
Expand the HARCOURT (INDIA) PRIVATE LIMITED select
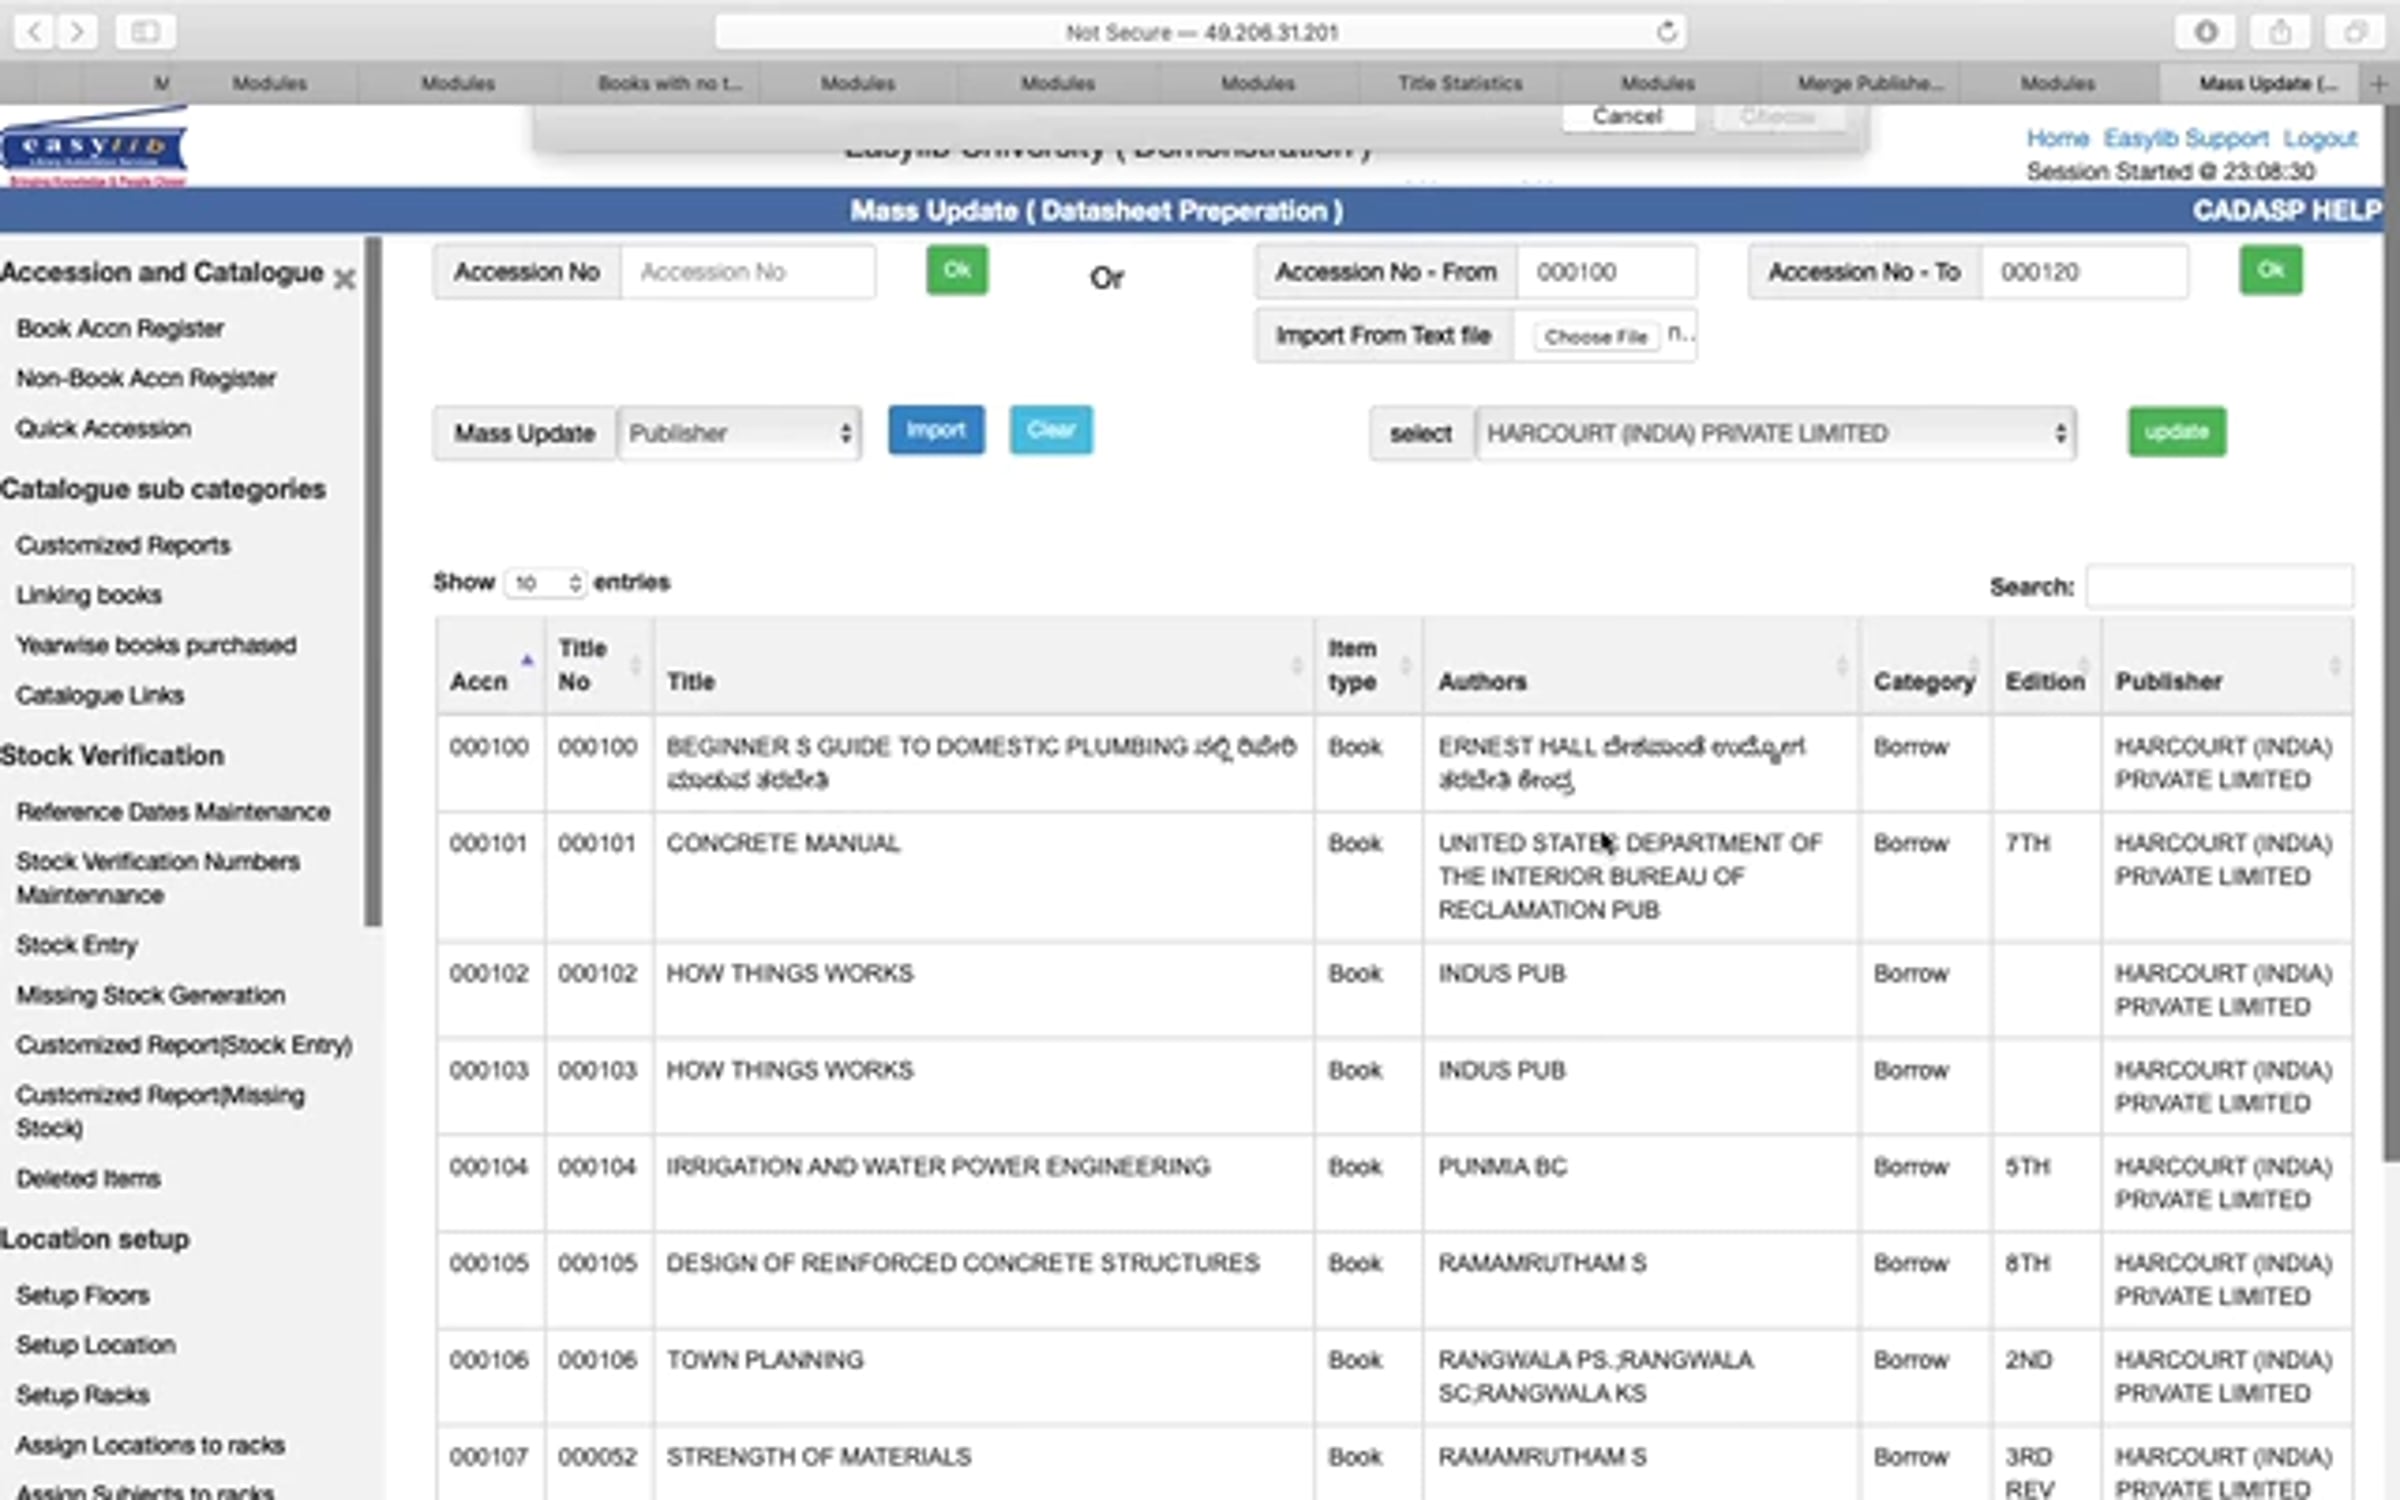pyautogui.click(x=1775, y=433)
